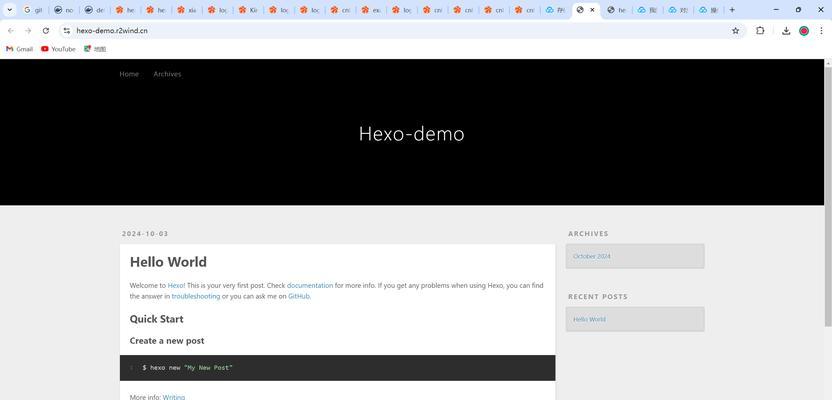Bookmark this page with the star icon
The height and width of the screenshot is (400, 832).
[x=735, y=31]
